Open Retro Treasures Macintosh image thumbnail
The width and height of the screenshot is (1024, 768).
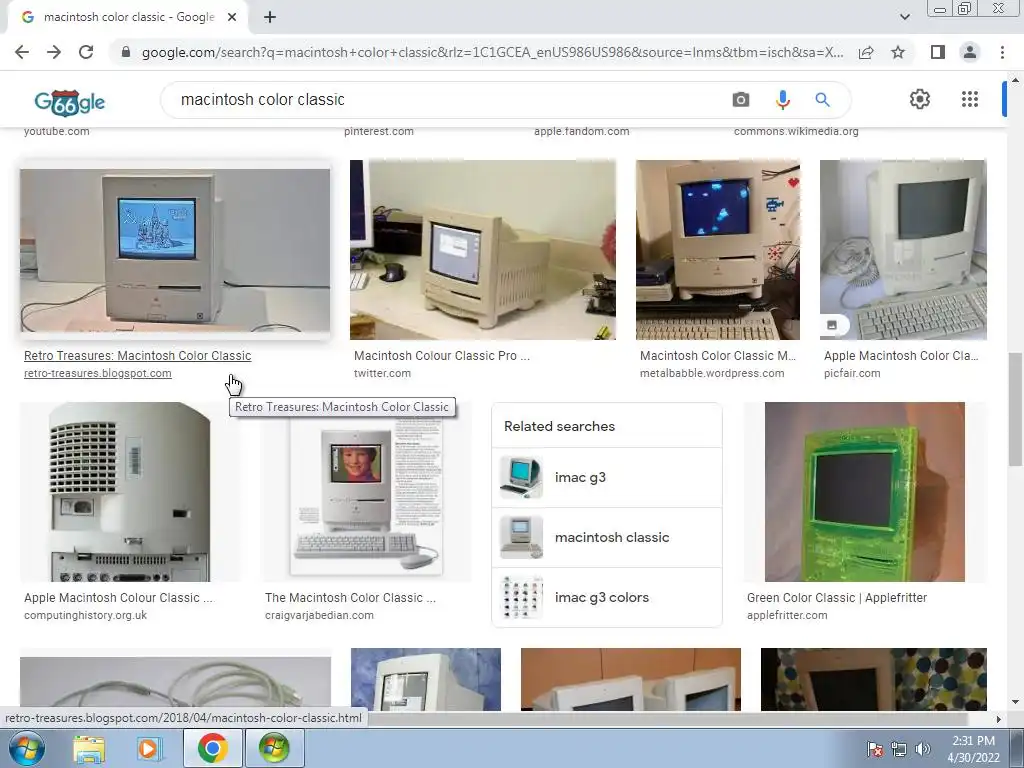pos(175,250)
